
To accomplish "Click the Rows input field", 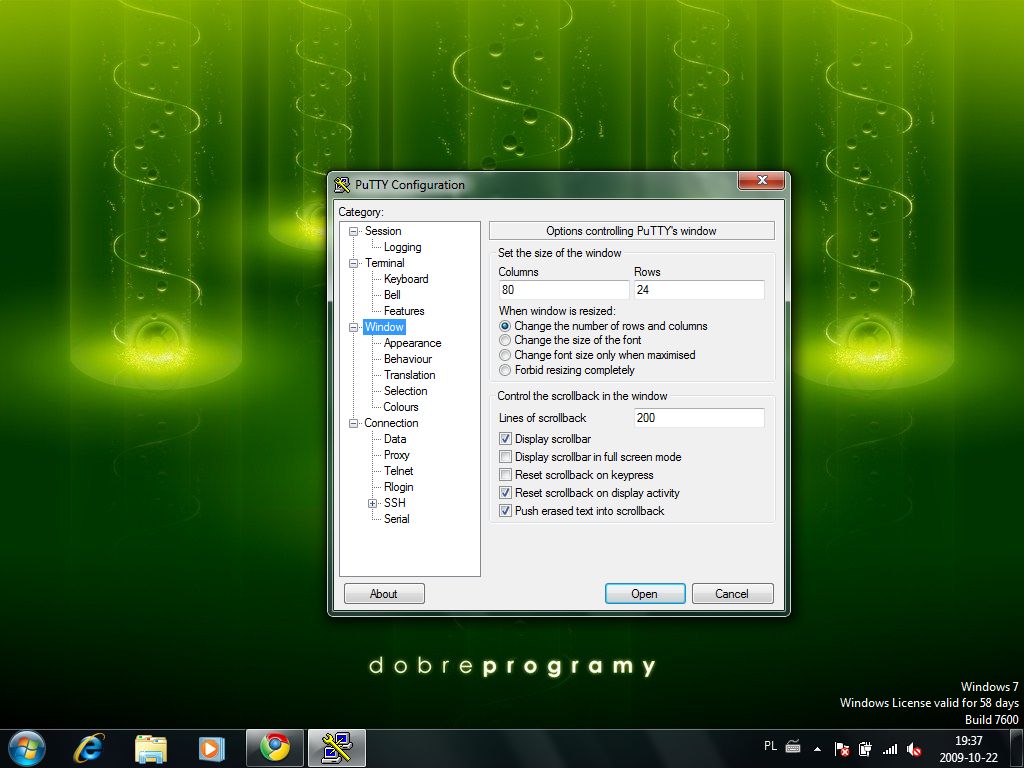I will click(699, 290).
